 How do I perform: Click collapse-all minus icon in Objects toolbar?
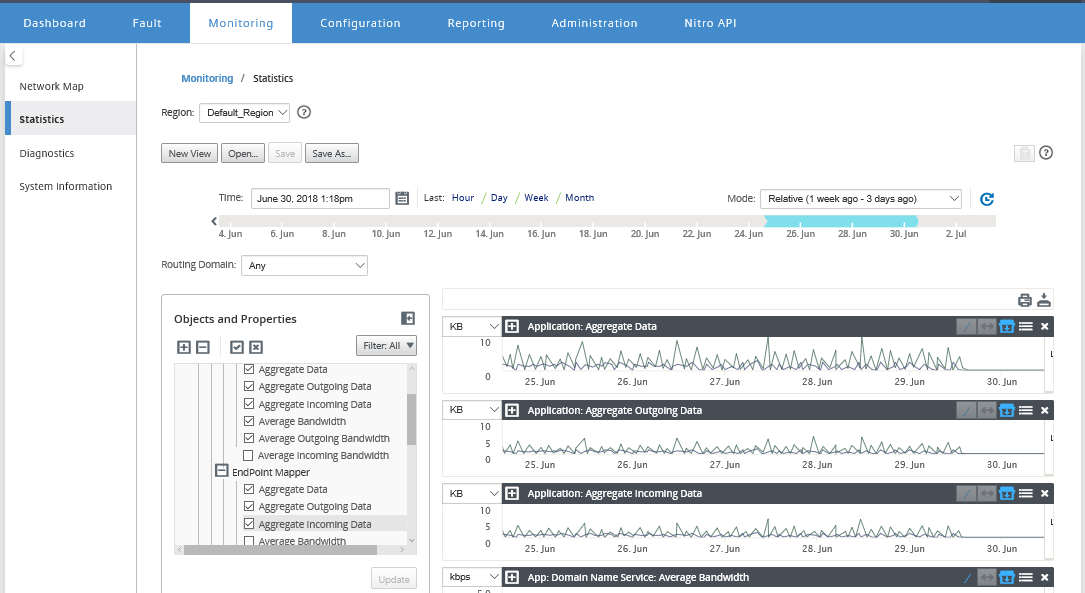coord(203,347)
